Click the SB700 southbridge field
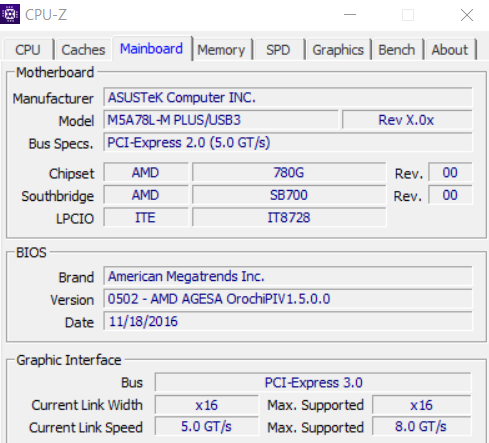The width and height of the screenshot is (489, 443). tap(289, 195)
